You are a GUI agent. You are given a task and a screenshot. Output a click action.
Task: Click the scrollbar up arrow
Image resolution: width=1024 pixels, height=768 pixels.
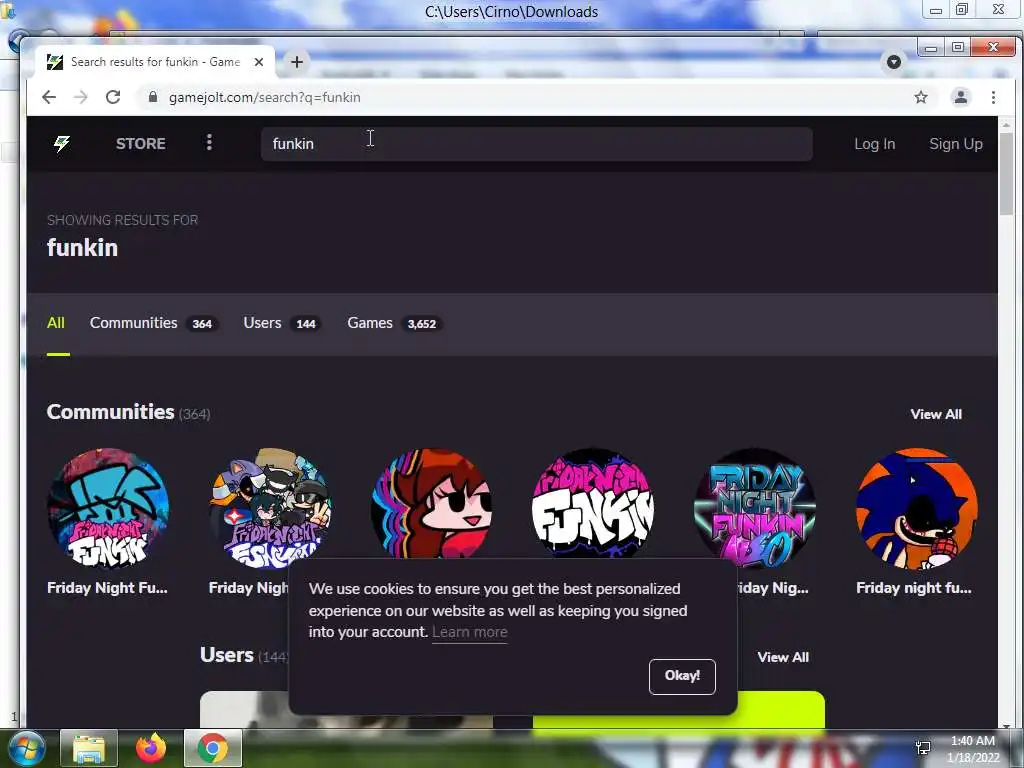[x=1006, y=123]
